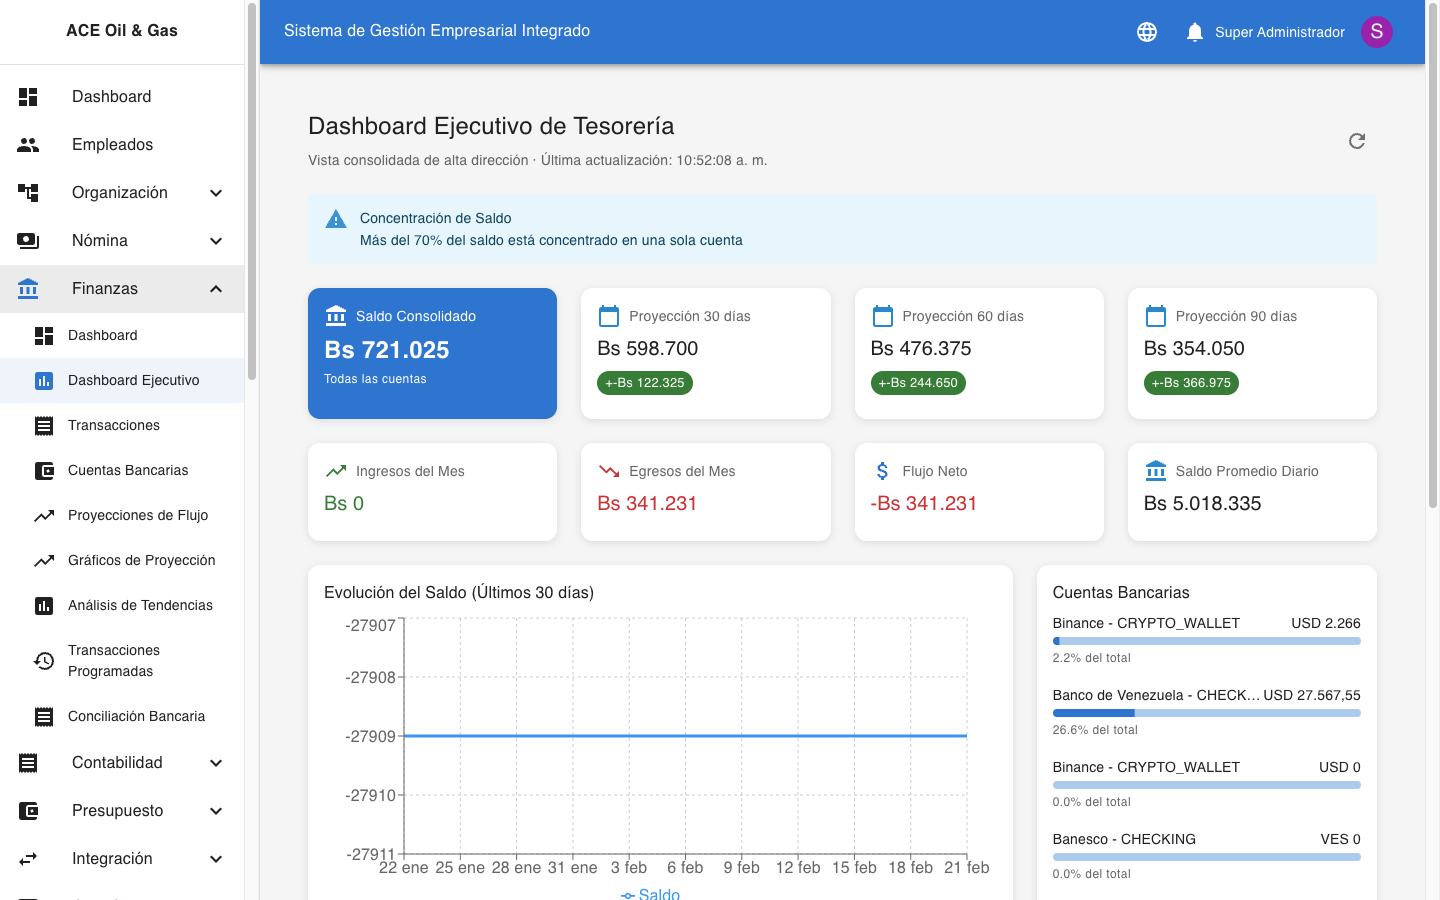Click the refresh icon near the dashboard title

1357,141
